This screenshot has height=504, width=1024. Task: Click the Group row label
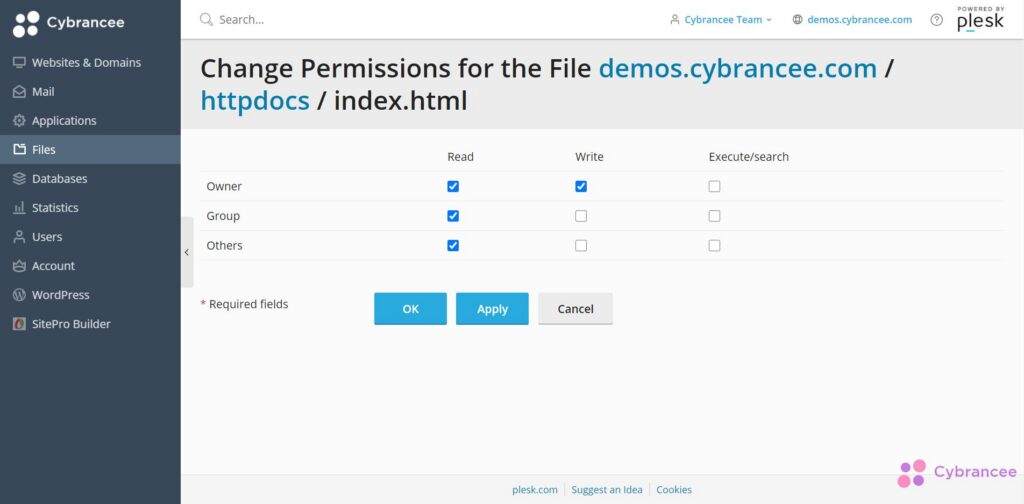(223, 216)
